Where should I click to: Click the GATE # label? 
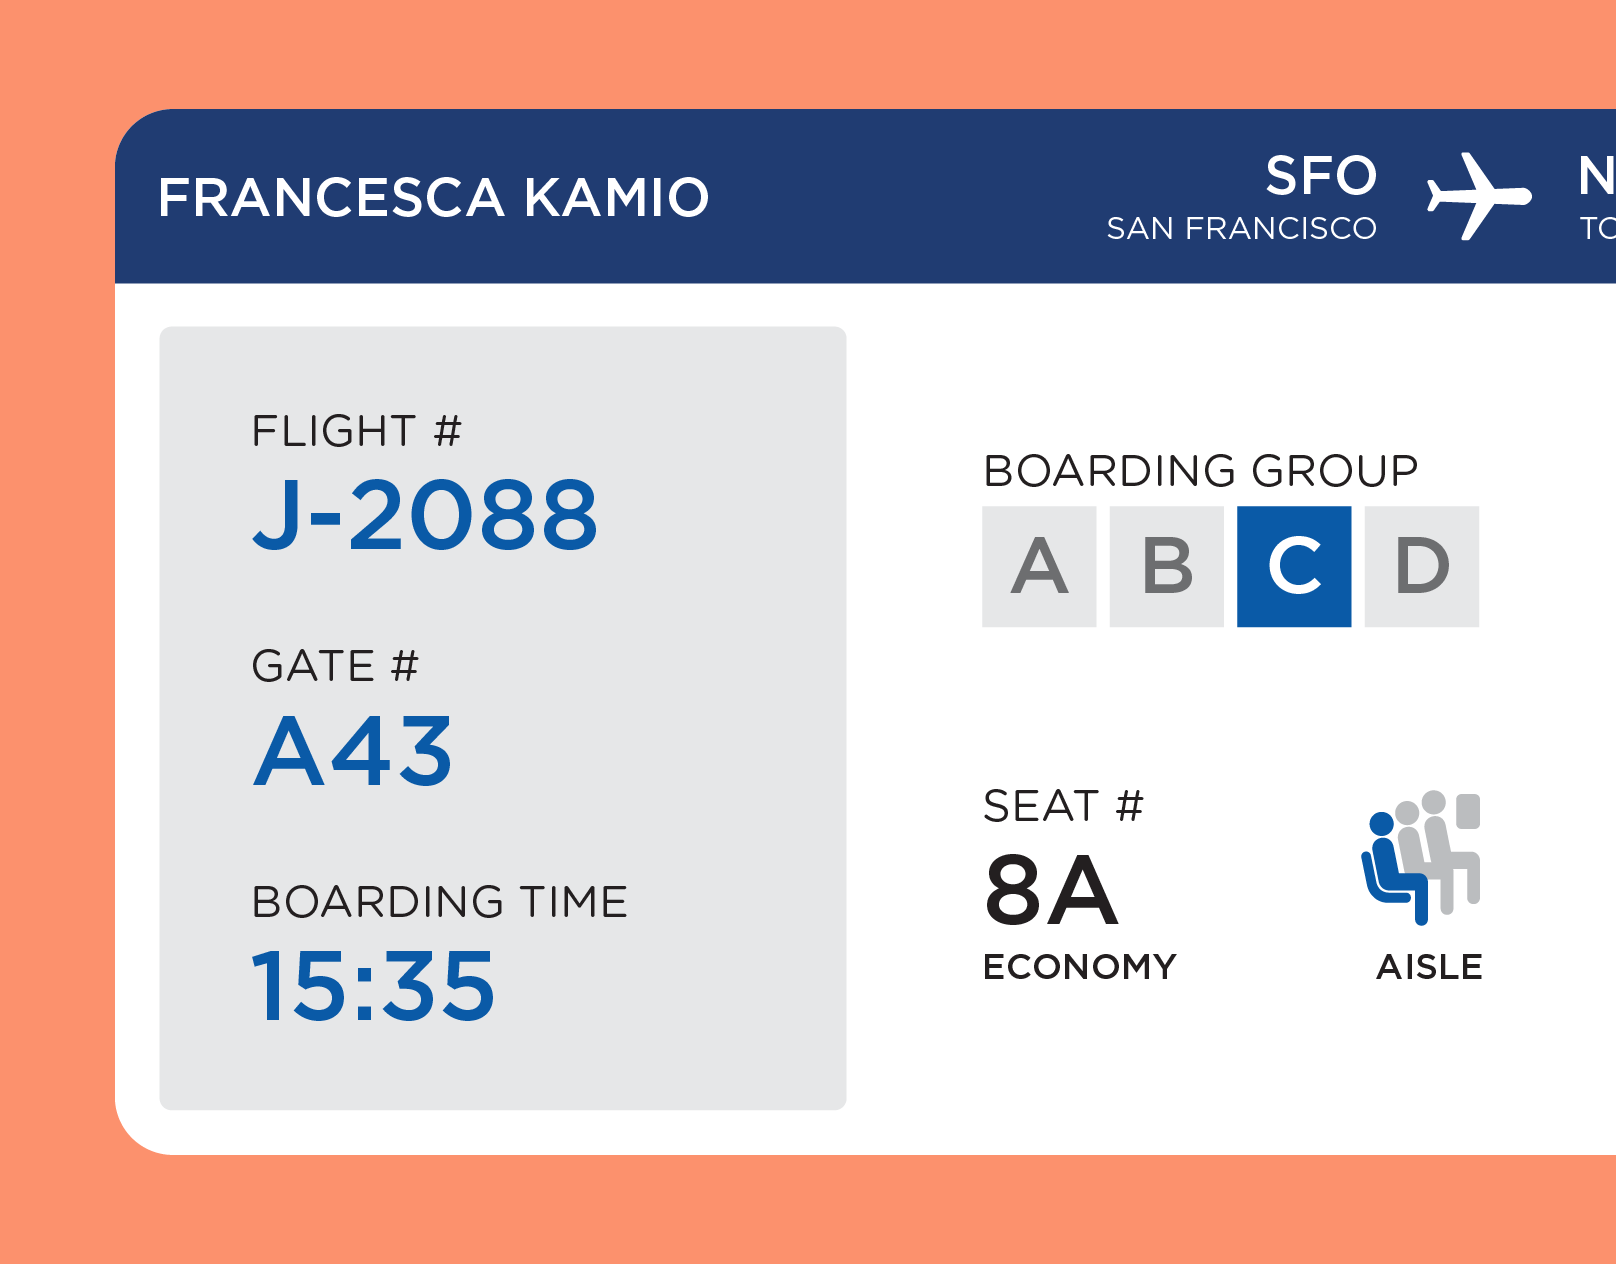pos(335,666)
